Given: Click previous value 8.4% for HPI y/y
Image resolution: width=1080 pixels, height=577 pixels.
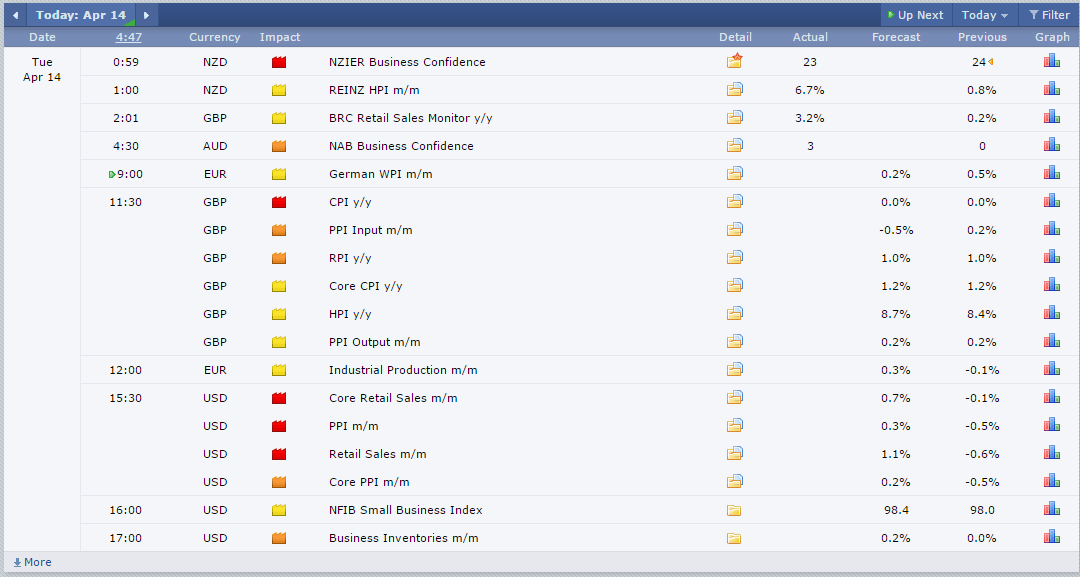Looking at the screenshot, I should tap(982, 314).
